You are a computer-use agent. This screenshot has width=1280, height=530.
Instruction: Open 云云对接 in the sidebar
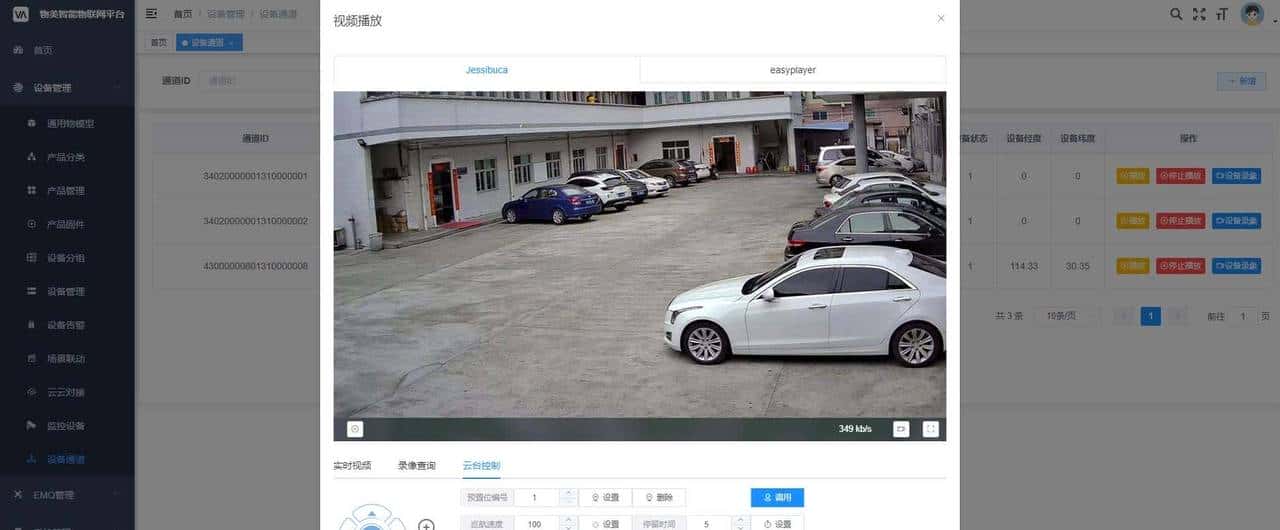pyautogui.click(x=67, y=392)
